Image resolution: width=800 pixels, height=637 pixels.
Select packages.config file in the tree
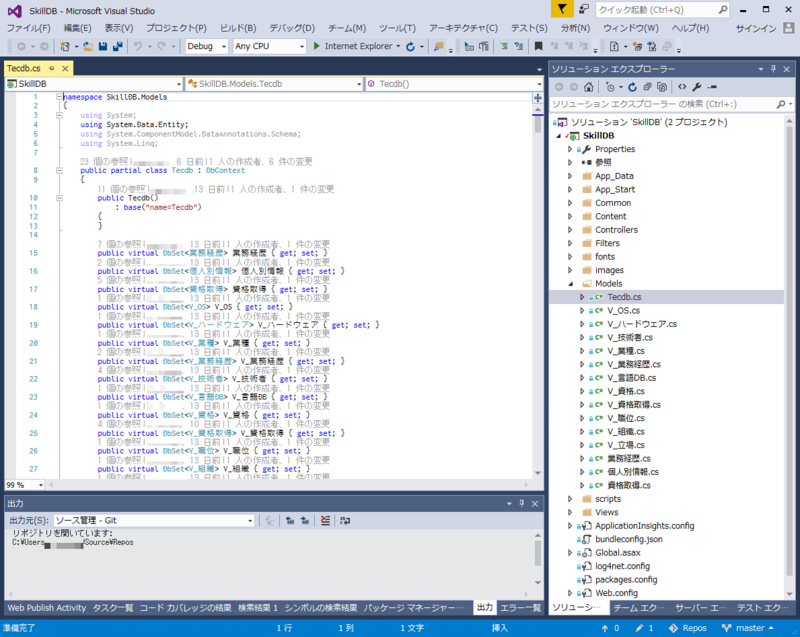pos(626,579)
